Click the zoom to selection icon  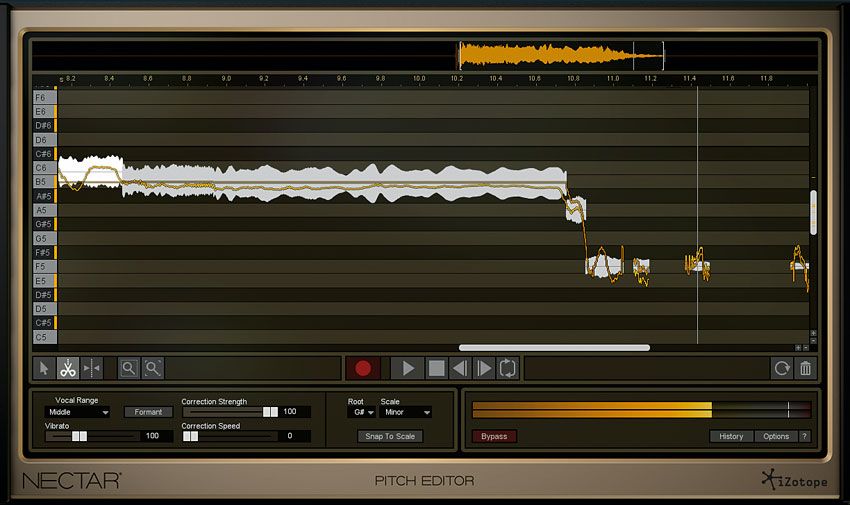pos(153,368)
